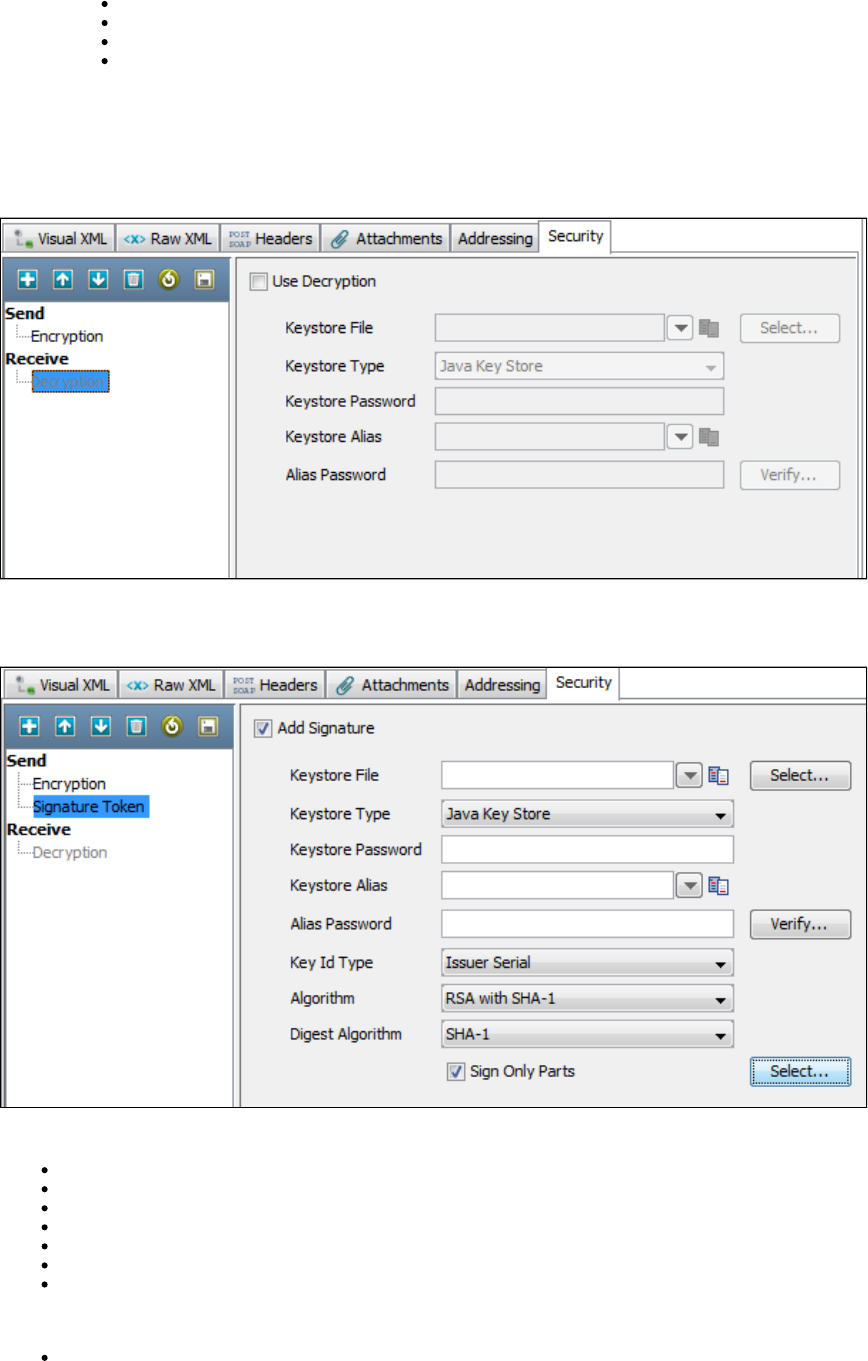
Task: Click the Alias Password field in Add Signature panel
Action: 587,924
